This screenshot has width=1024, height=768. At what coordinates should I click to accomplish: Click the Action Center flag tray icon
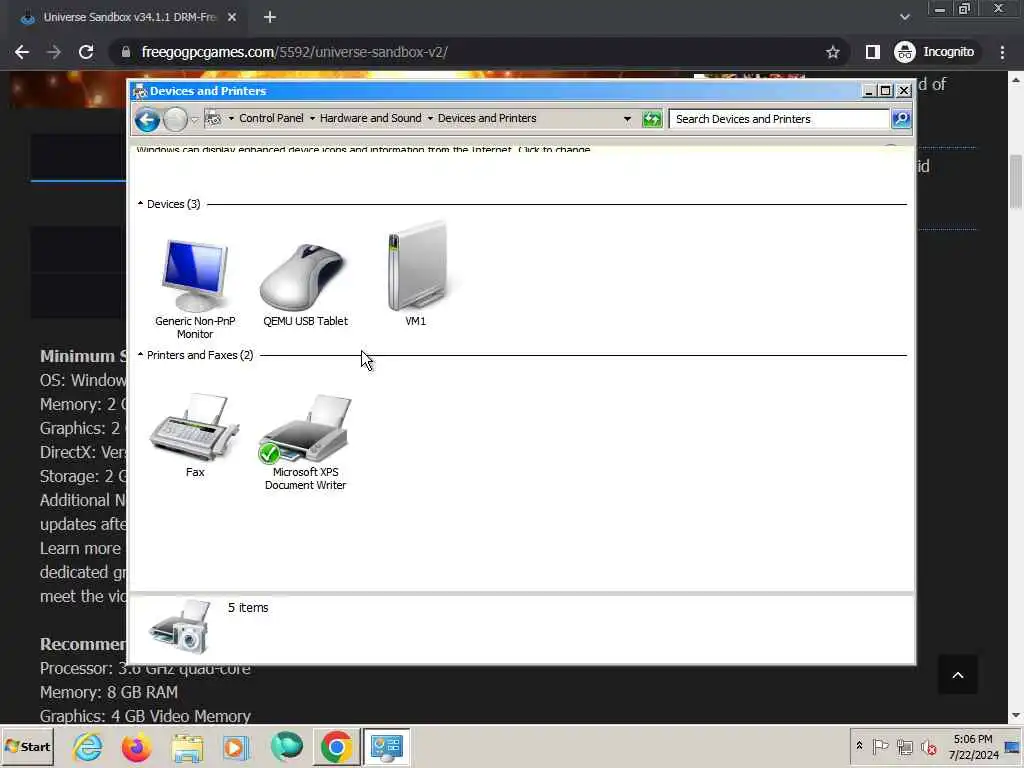click(880, 746)
